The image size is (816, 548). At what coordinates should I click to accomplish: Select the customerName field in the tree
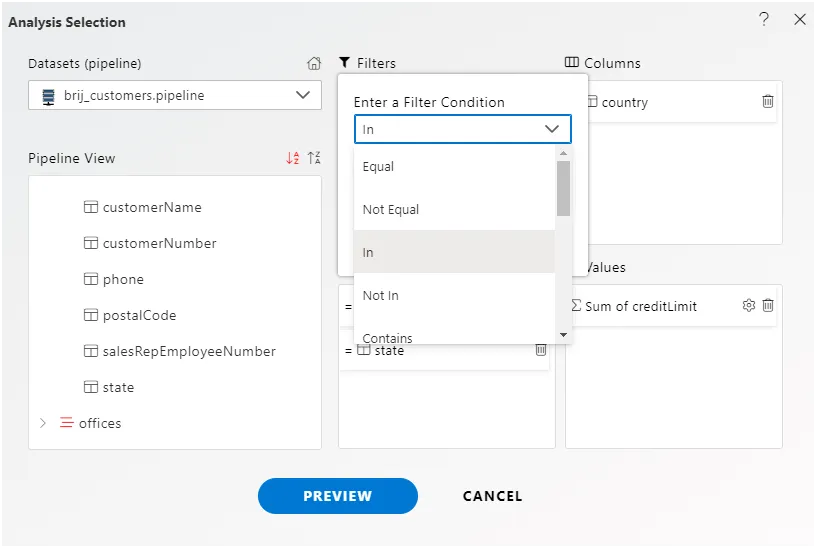pos(152,208)
